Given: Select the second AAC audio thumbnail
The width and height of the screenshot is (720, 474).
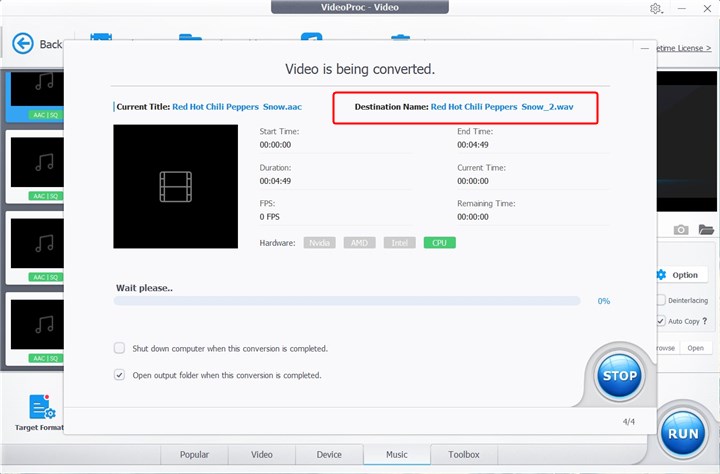Looking at the screenshot, I should point(37,162).
